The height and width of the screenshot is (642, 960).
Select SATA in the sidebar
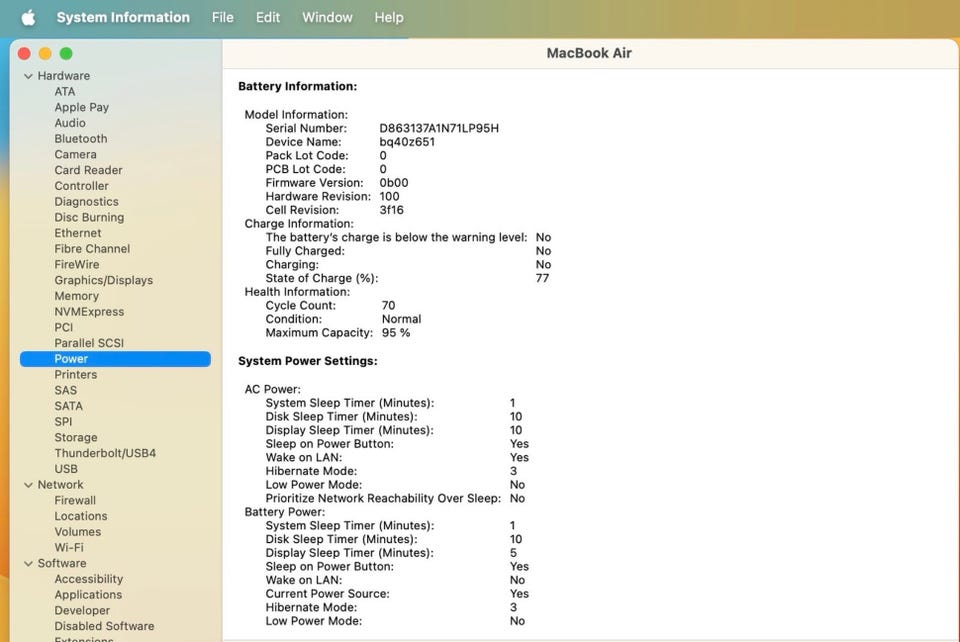pos(69,406)
